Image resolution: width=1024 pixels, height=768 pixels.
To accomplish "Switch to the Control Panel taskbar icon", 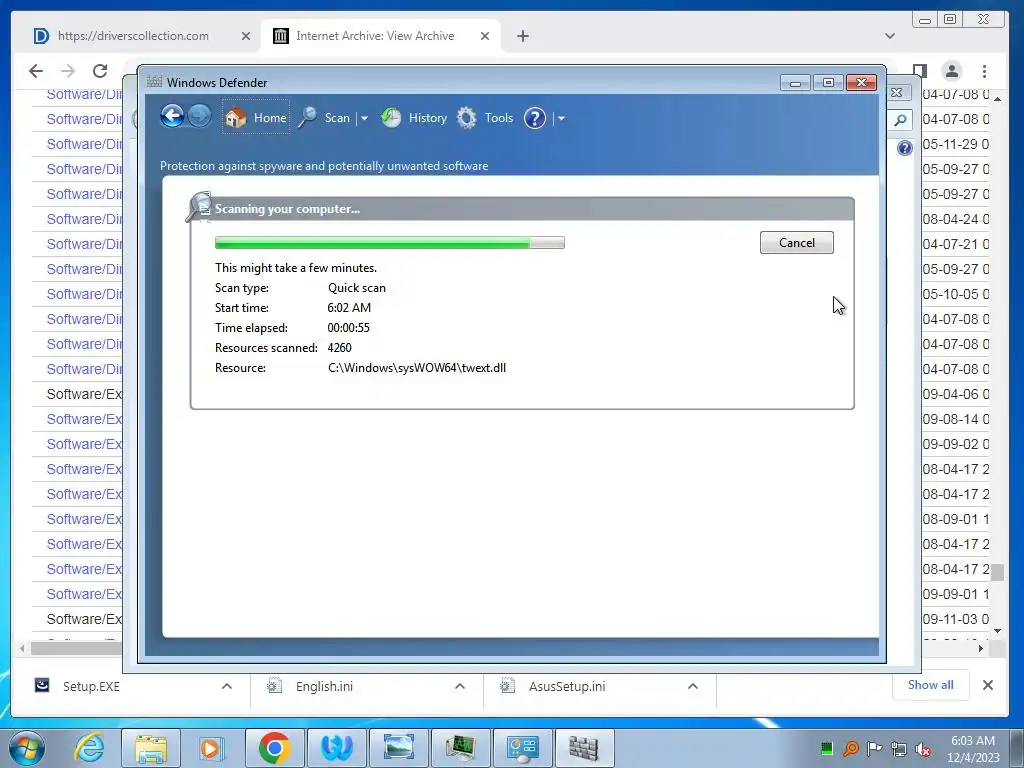I will point(522,748).
